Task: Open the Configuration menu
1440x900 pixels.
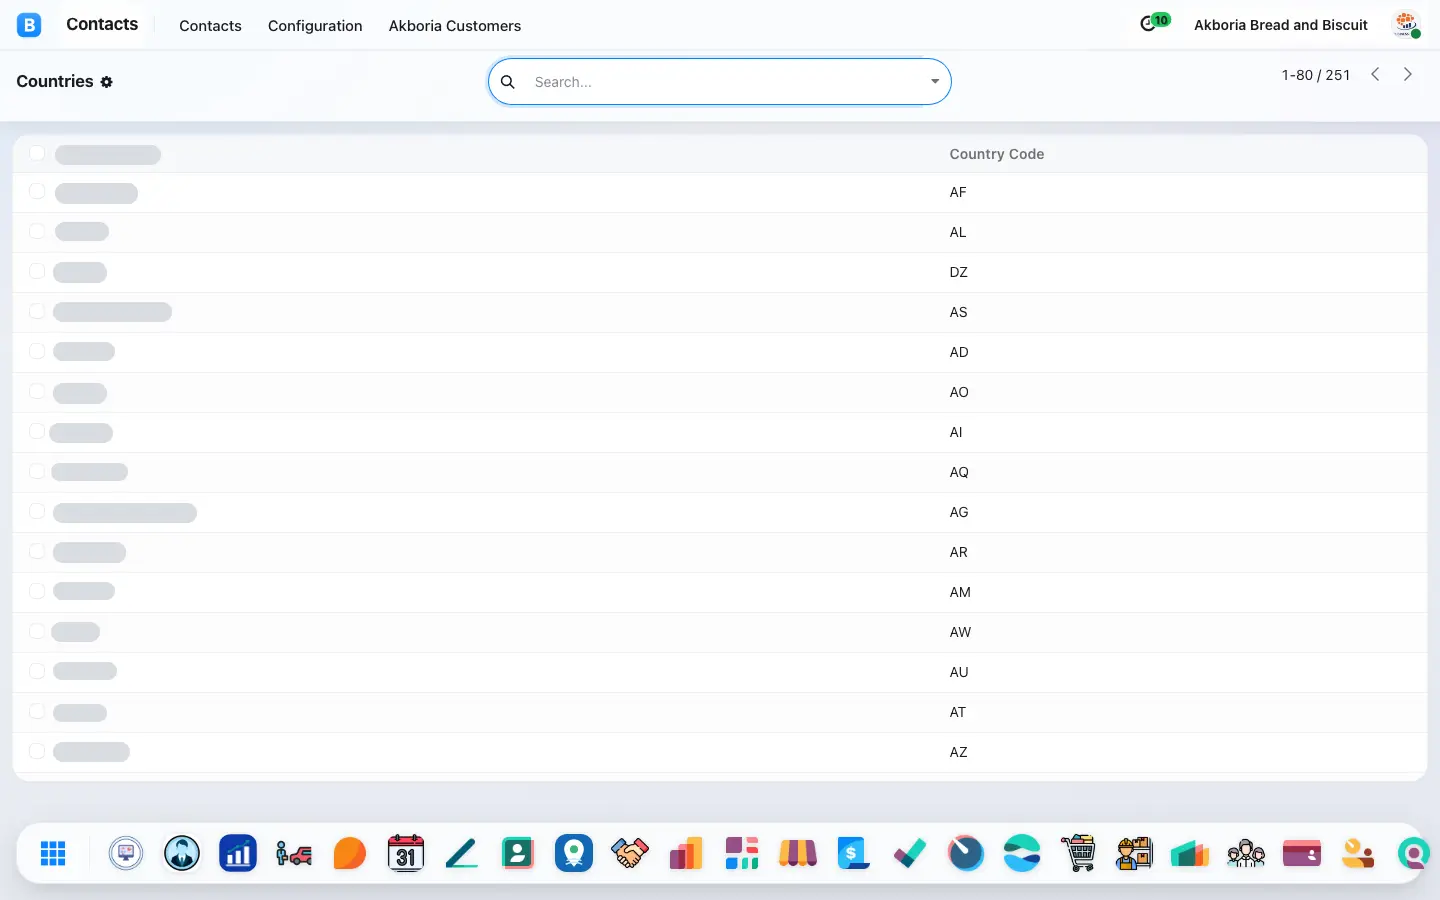Action: [315, 26]
